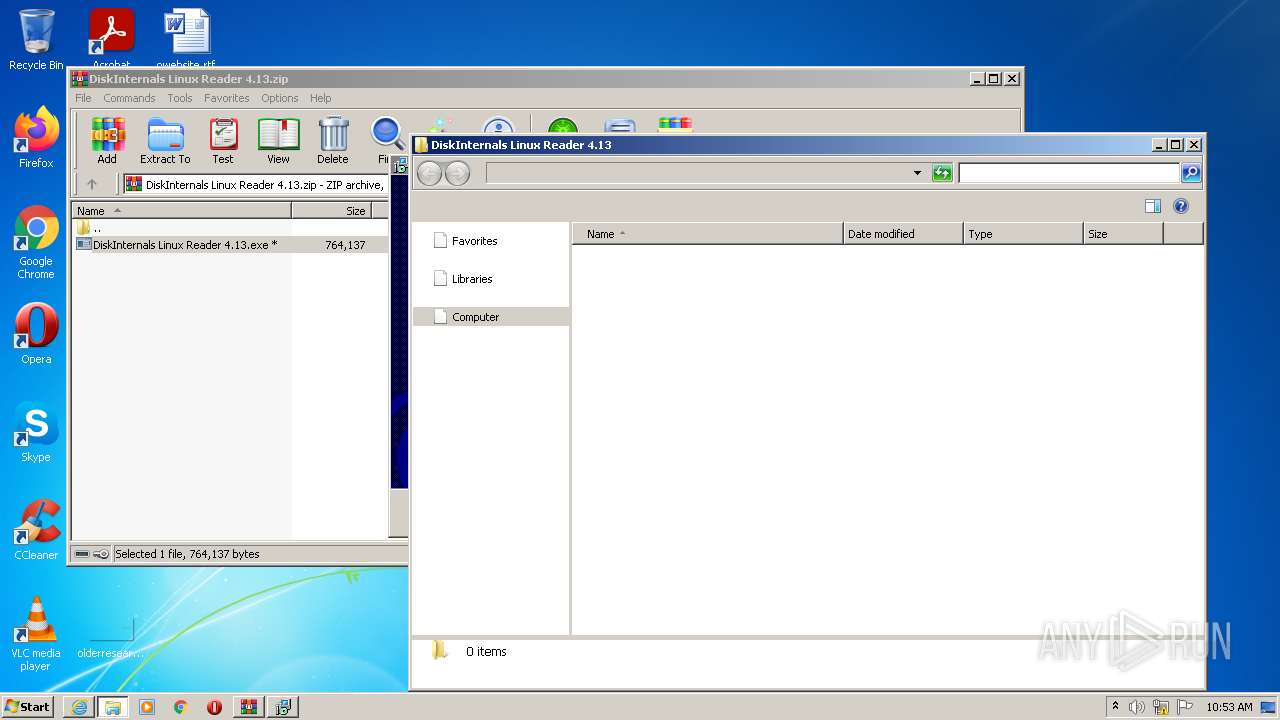Sort Explorer files by Size column
1280x720 pixels.
(x=1123, y=234)
